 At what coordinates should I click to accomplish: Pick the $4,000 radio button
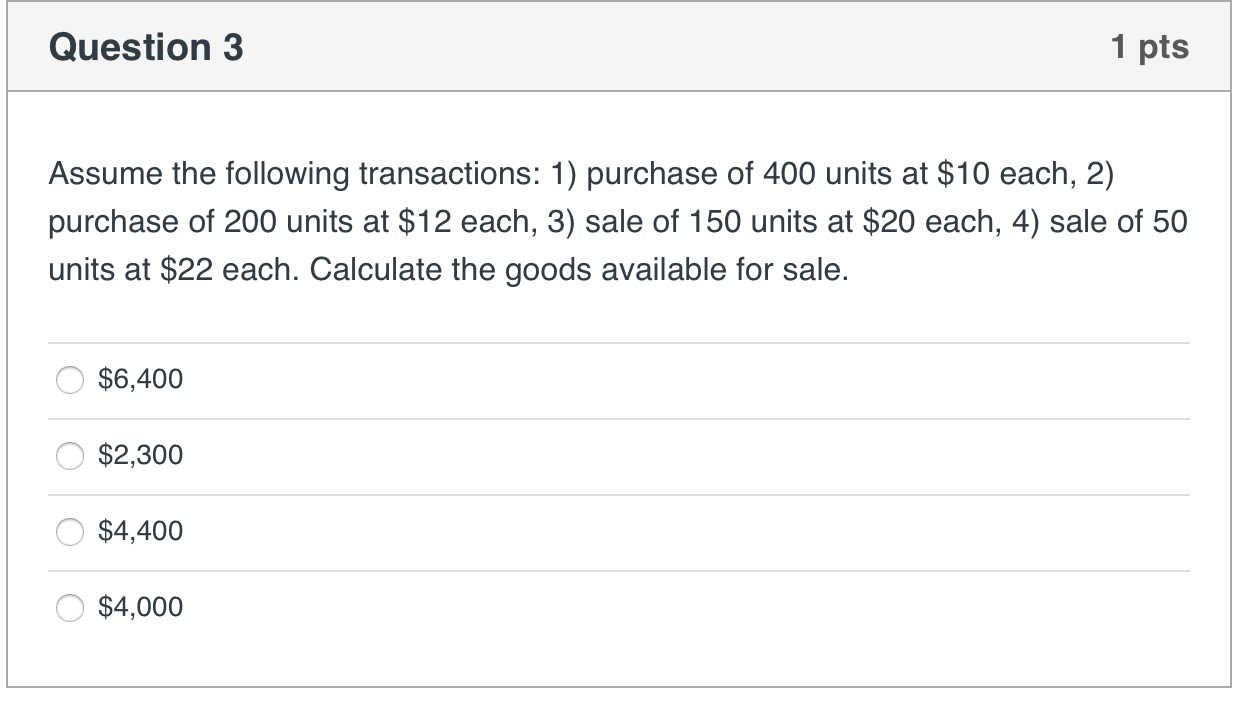[70, 608]
